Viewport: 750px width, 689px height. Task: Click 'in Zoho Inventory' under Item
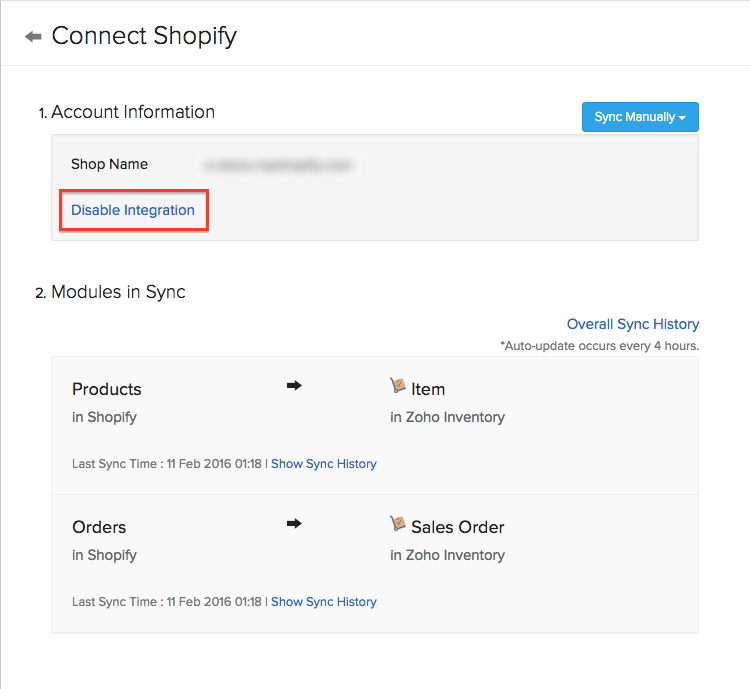447,417
